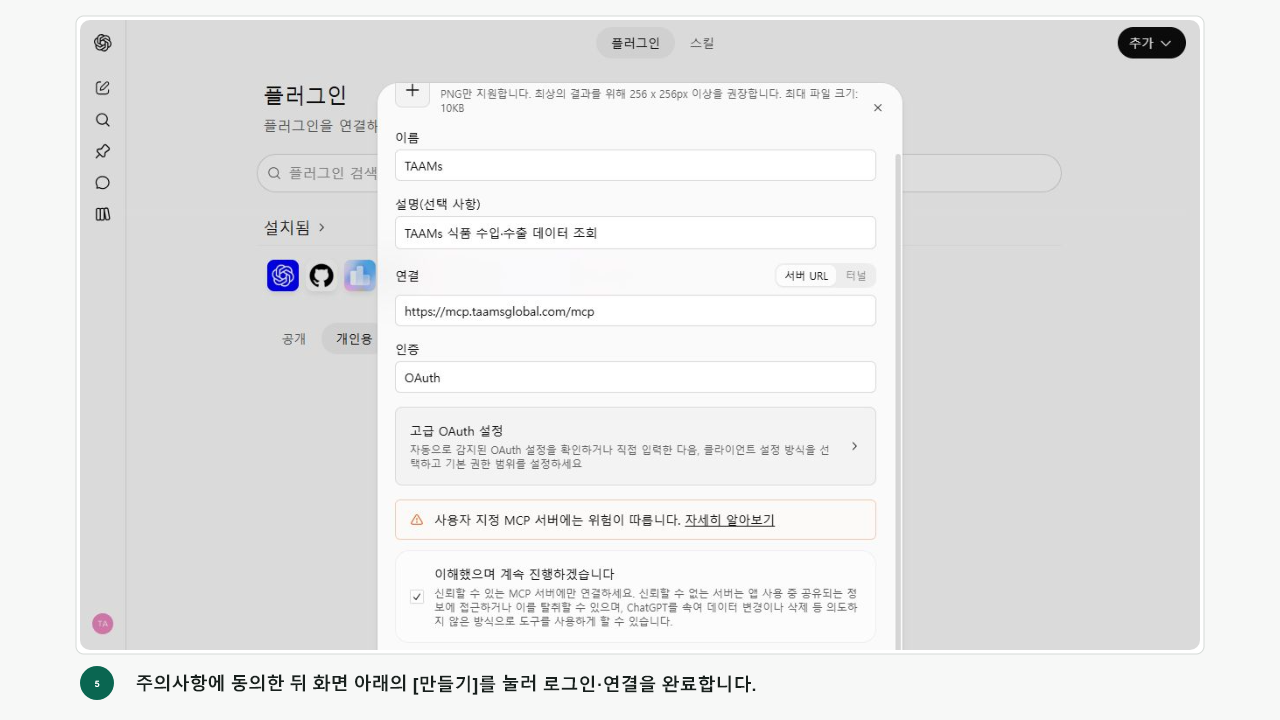Click the TA profile avatar
The height and width of the screenshot is (720, 1280).
click(102, 623)
